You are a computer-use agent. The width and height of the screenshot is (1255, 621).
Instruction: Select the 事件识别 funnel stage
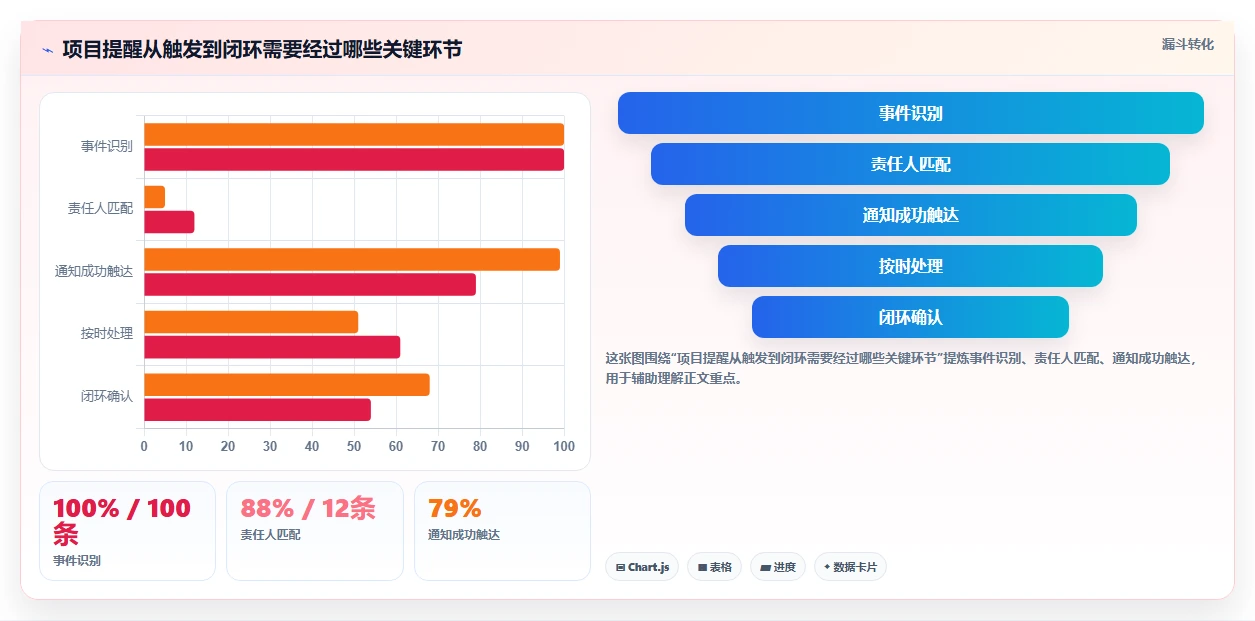tap(910, 113)
